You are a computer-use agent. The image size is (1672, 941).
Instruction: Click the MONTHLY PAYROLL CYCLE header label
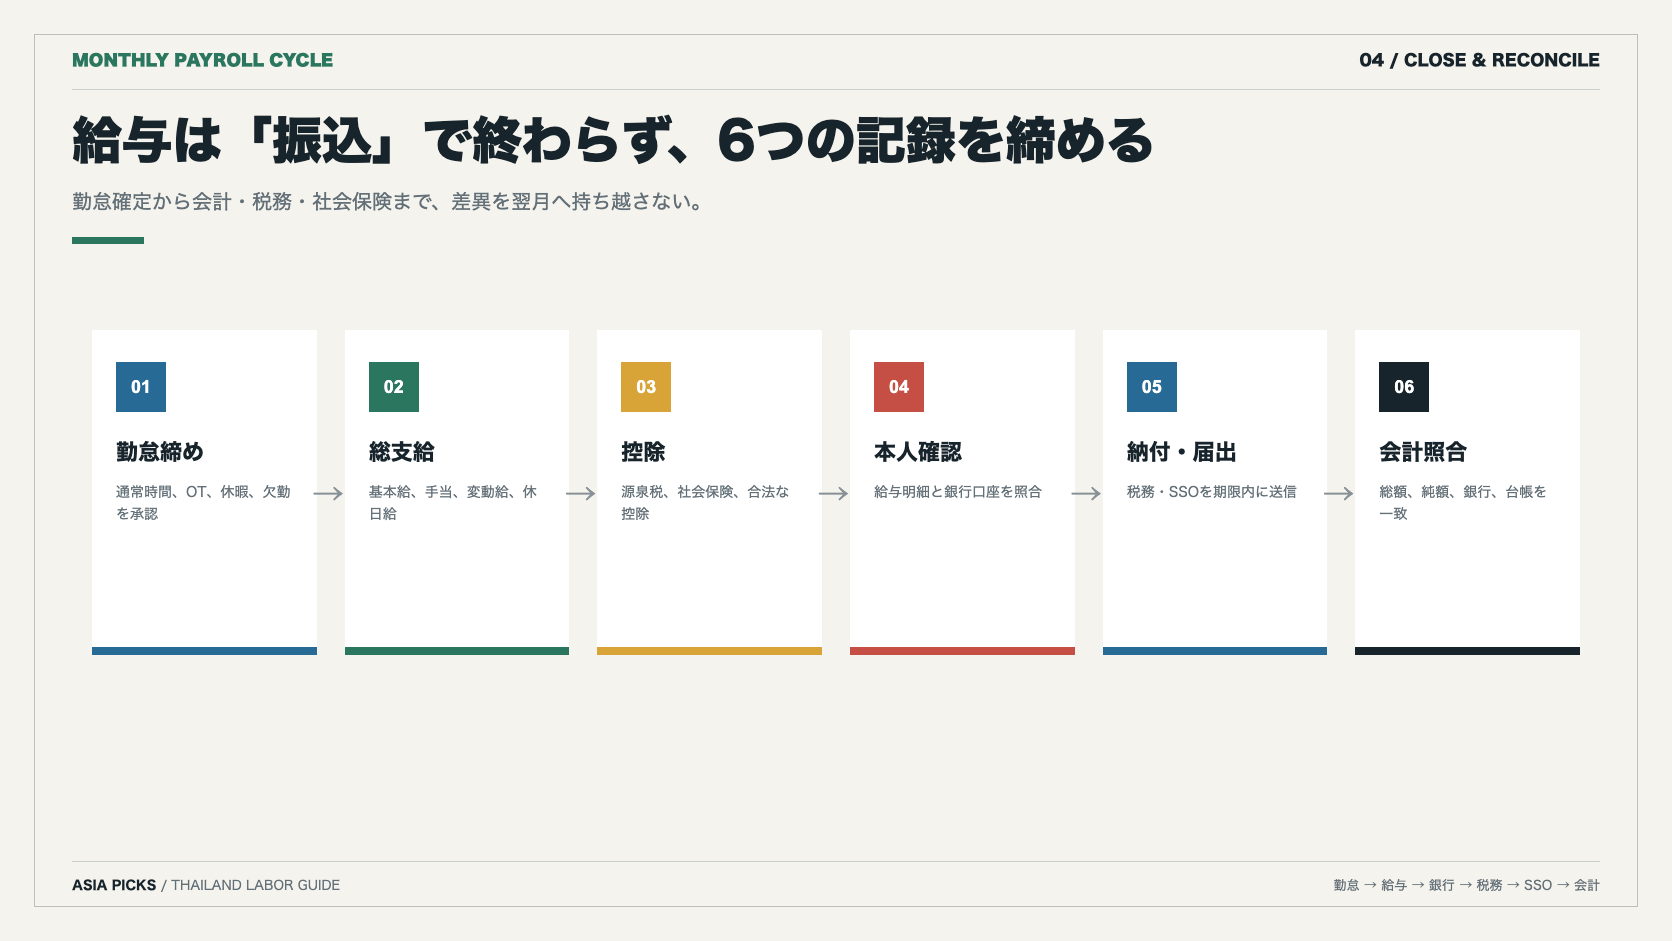(x=203, y=60)
